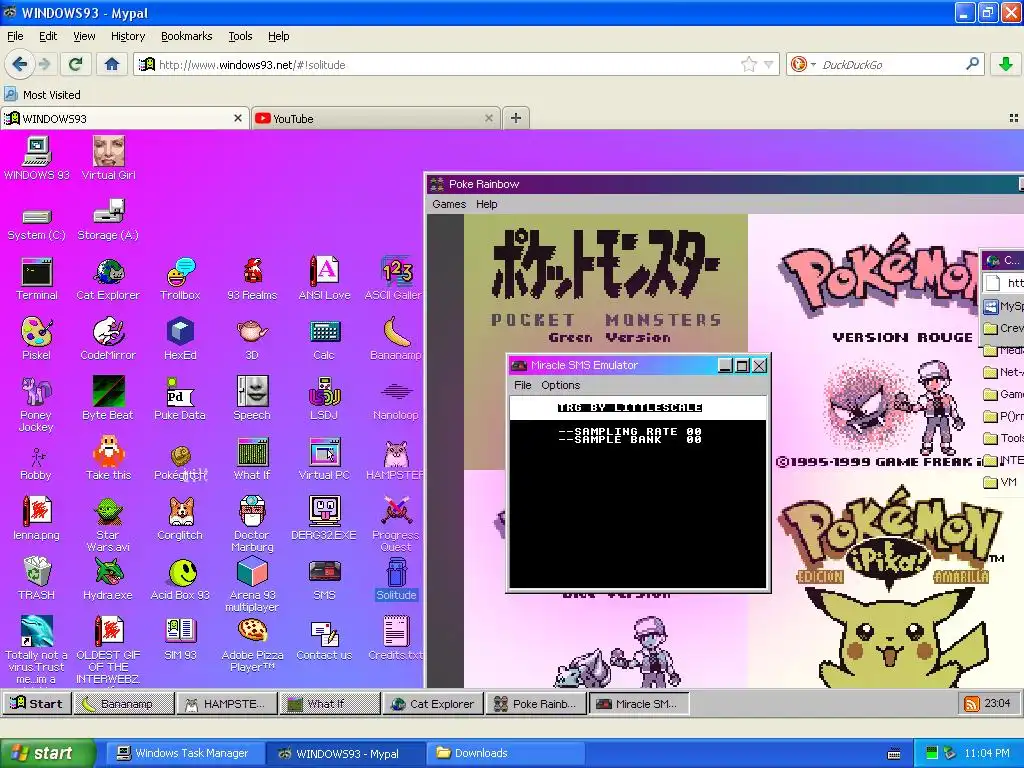Screen dimensions: 1024x768
Task: Select HAMPSTE... in Windows 93 taskbar
Action: (227, 703)
